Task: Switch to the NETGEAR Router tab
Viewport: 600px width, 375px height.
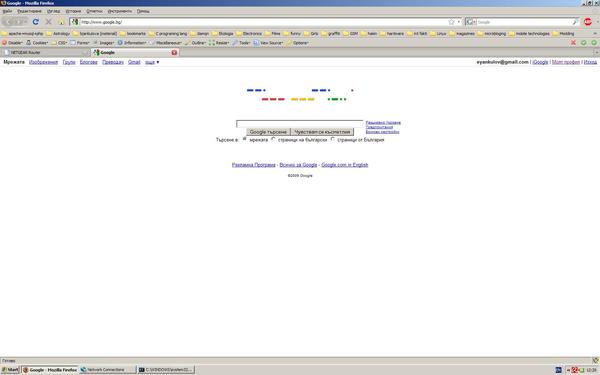Action: [x=45, y=52]
